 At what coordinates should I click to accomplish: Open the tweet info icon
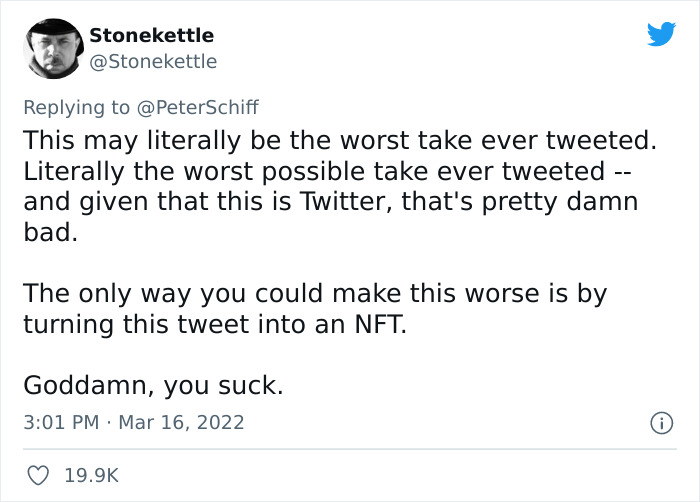(660, 424)
